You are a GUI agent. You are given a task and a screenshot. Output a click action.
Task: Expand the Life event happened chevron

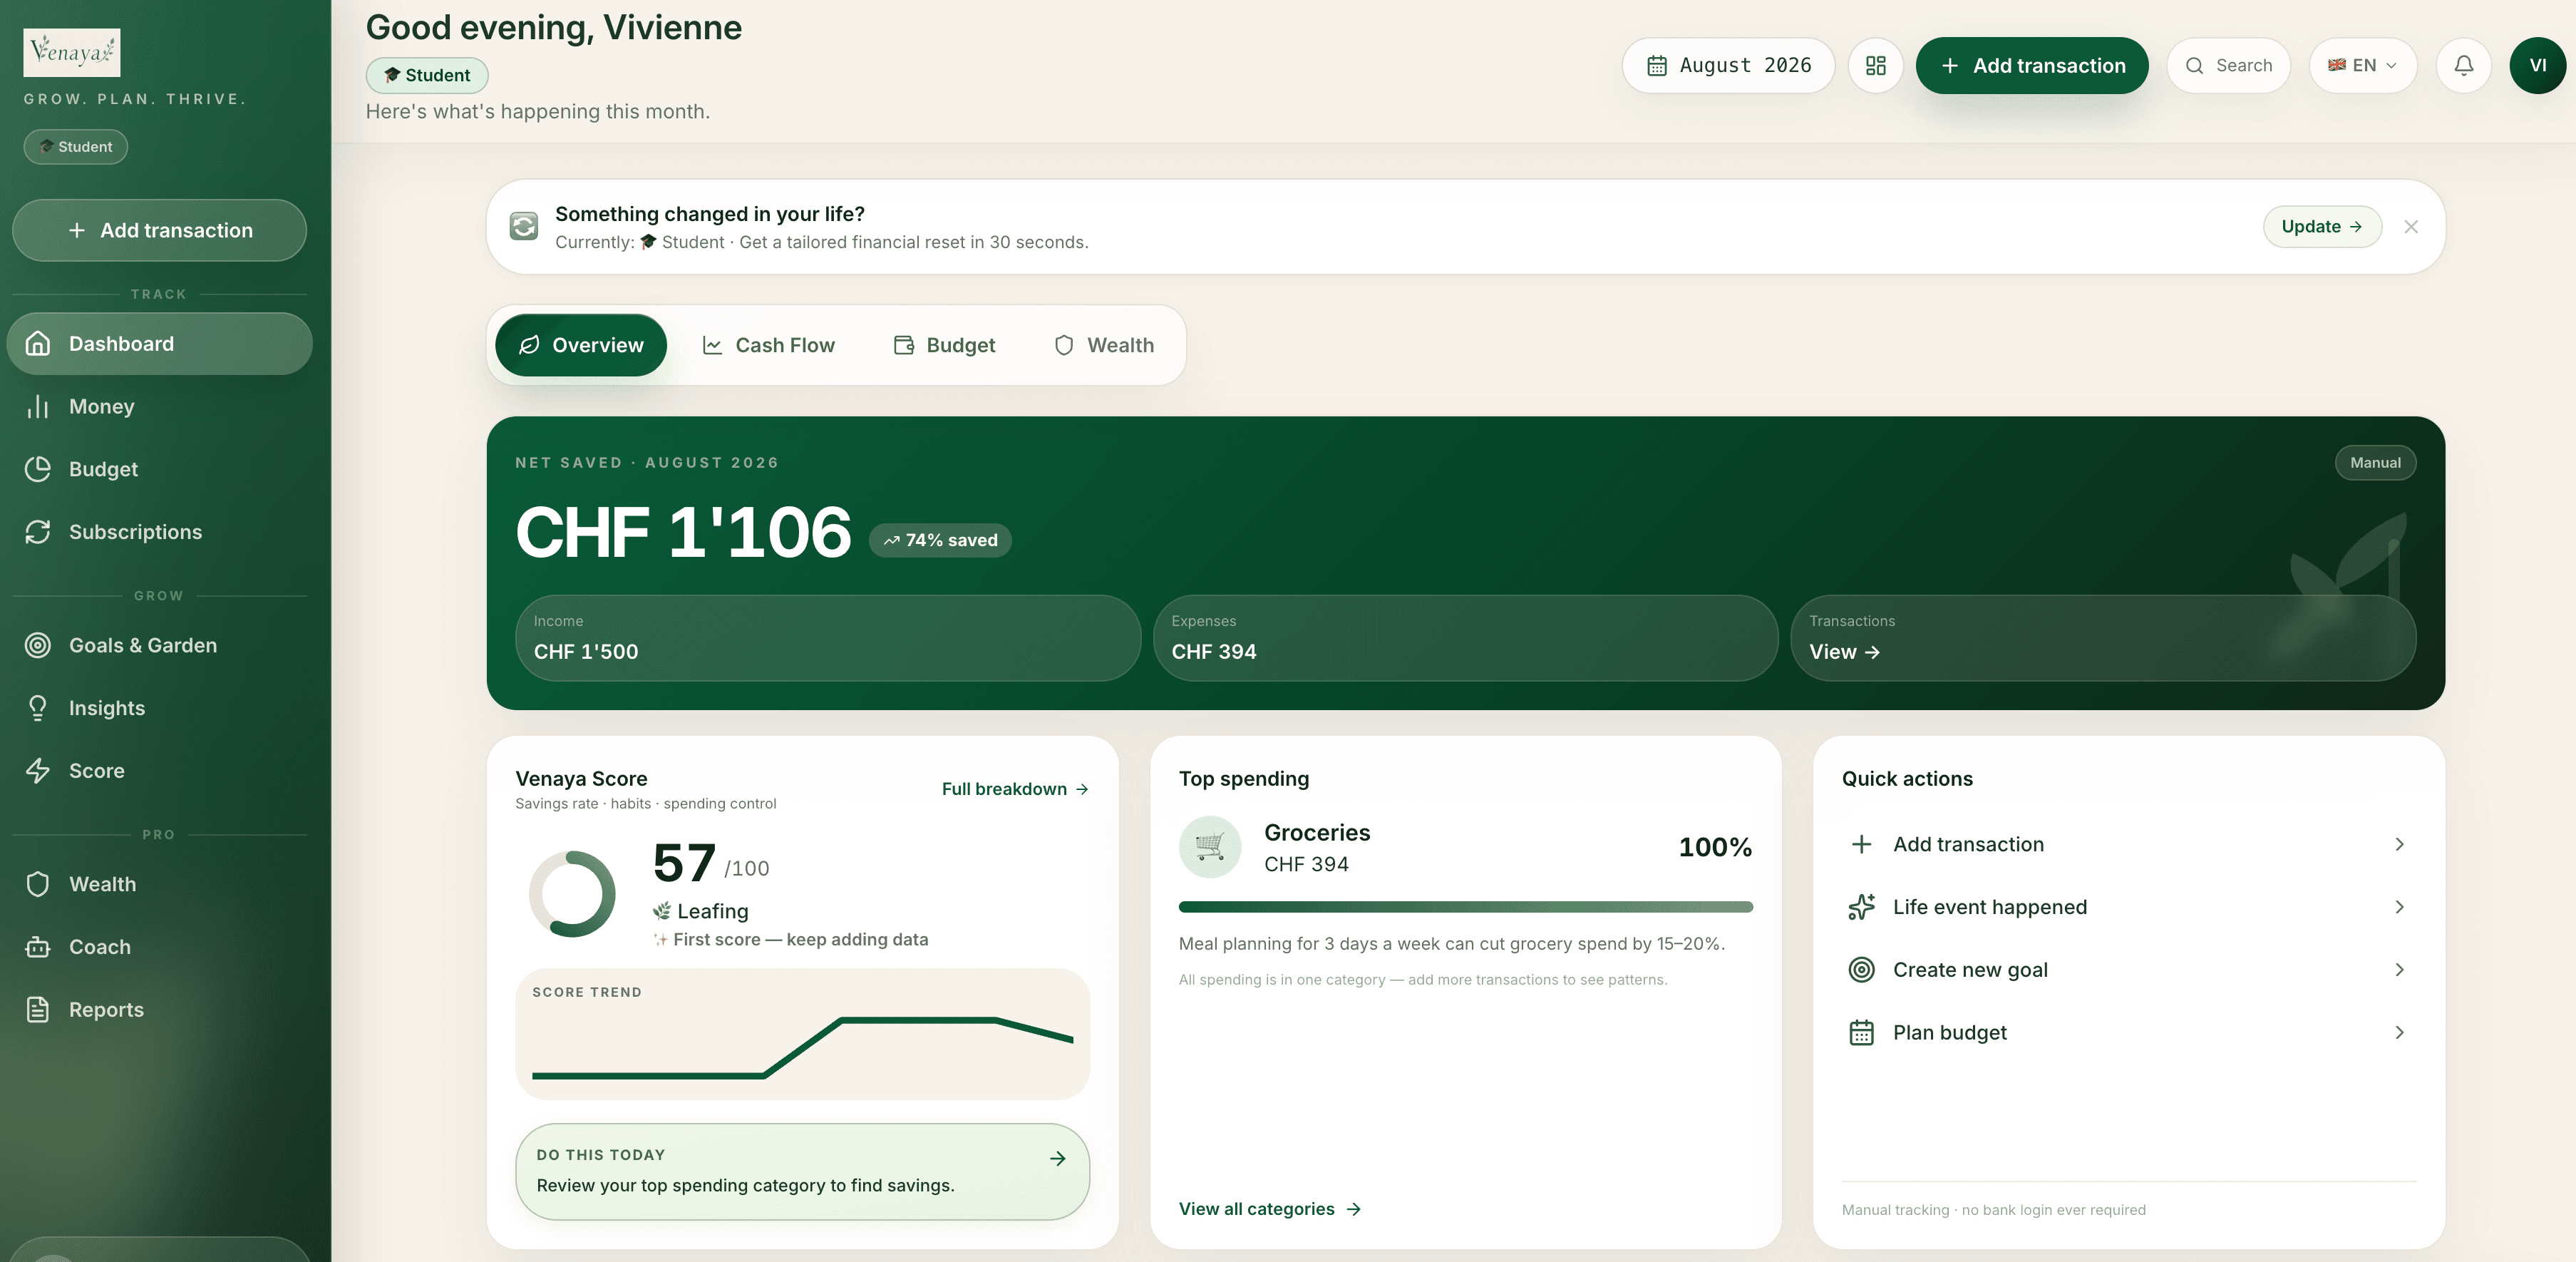2399,907
